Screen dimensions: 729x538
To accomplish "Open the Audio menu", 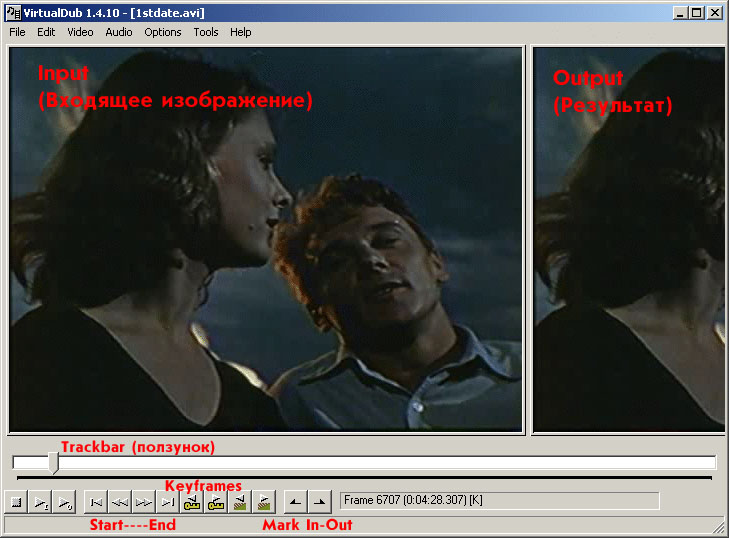I will tap(119, 32).
